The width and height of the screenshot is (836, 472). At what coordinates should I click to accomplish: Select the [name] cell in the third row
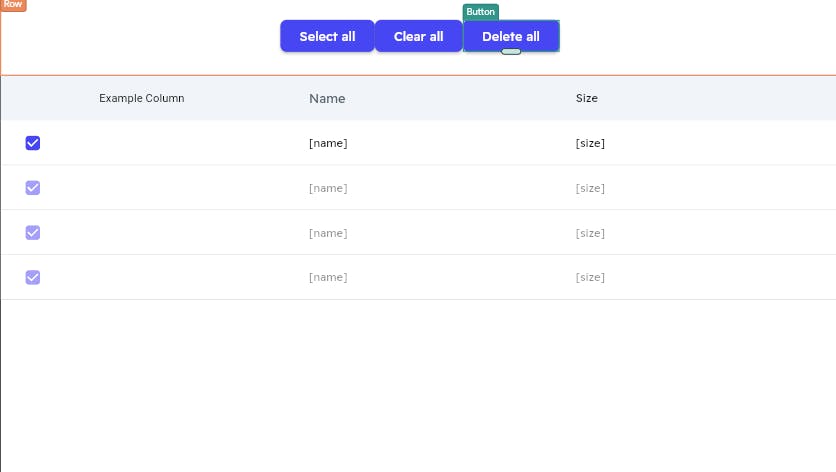(328, 233)
